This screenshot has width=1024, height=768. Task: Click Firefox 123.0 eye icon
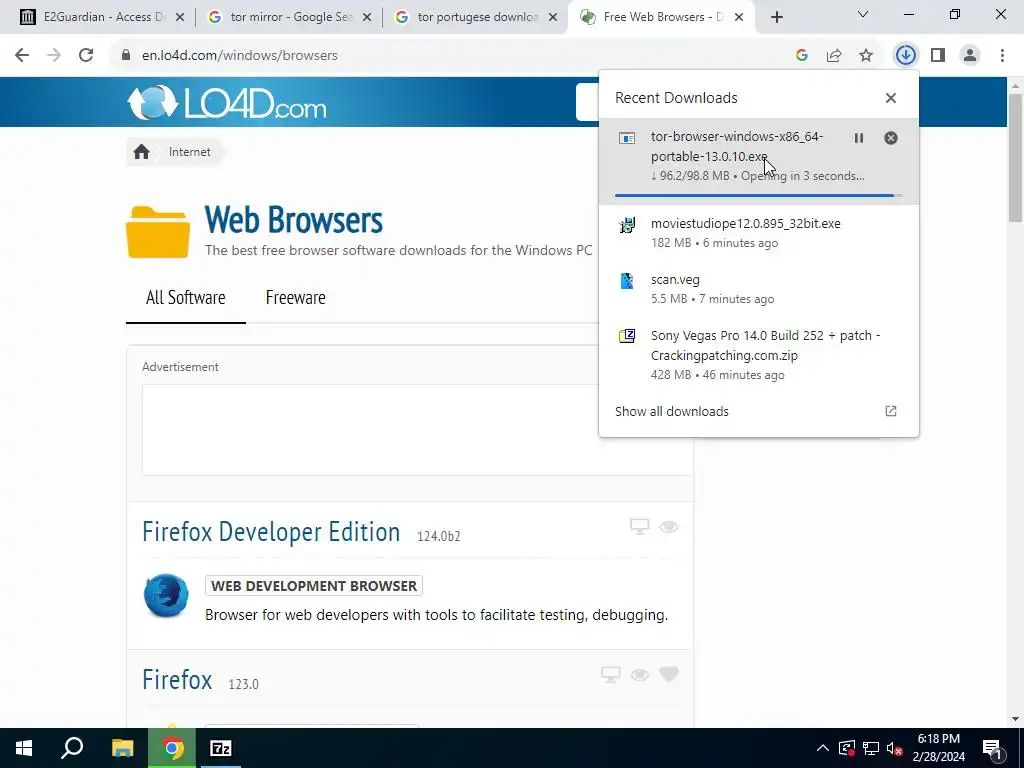[639, 675]
